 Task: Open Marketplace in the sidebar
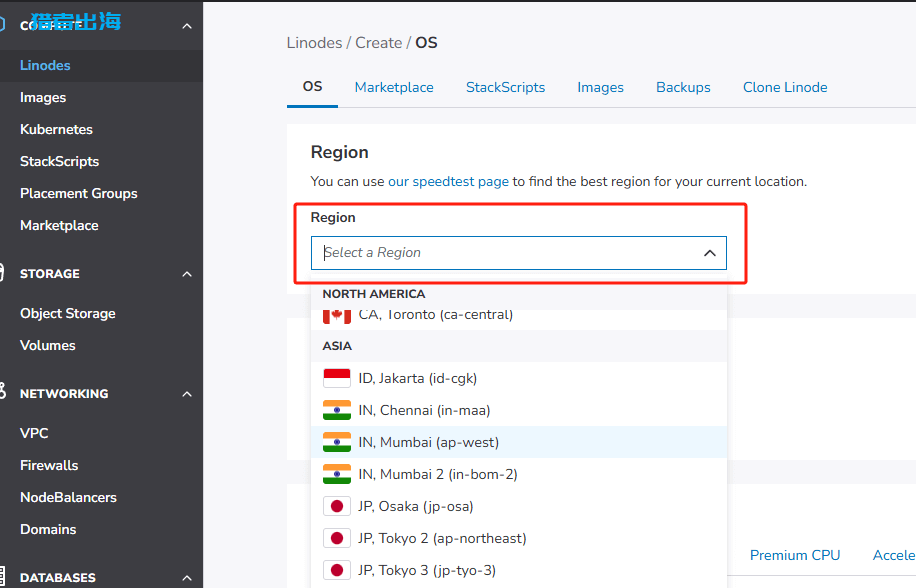[x=59, y=225]
